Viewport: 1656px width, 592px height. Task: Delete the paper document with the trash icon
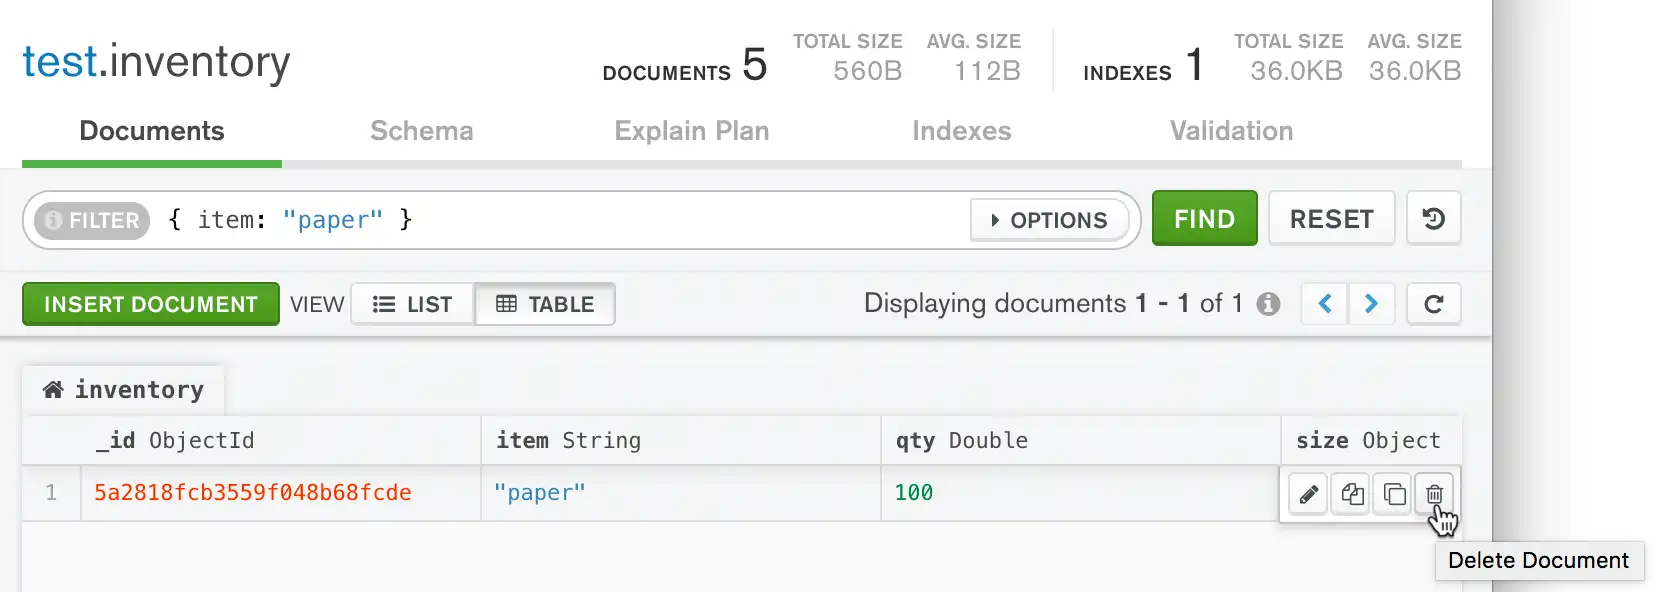[x=1435, y=493]
